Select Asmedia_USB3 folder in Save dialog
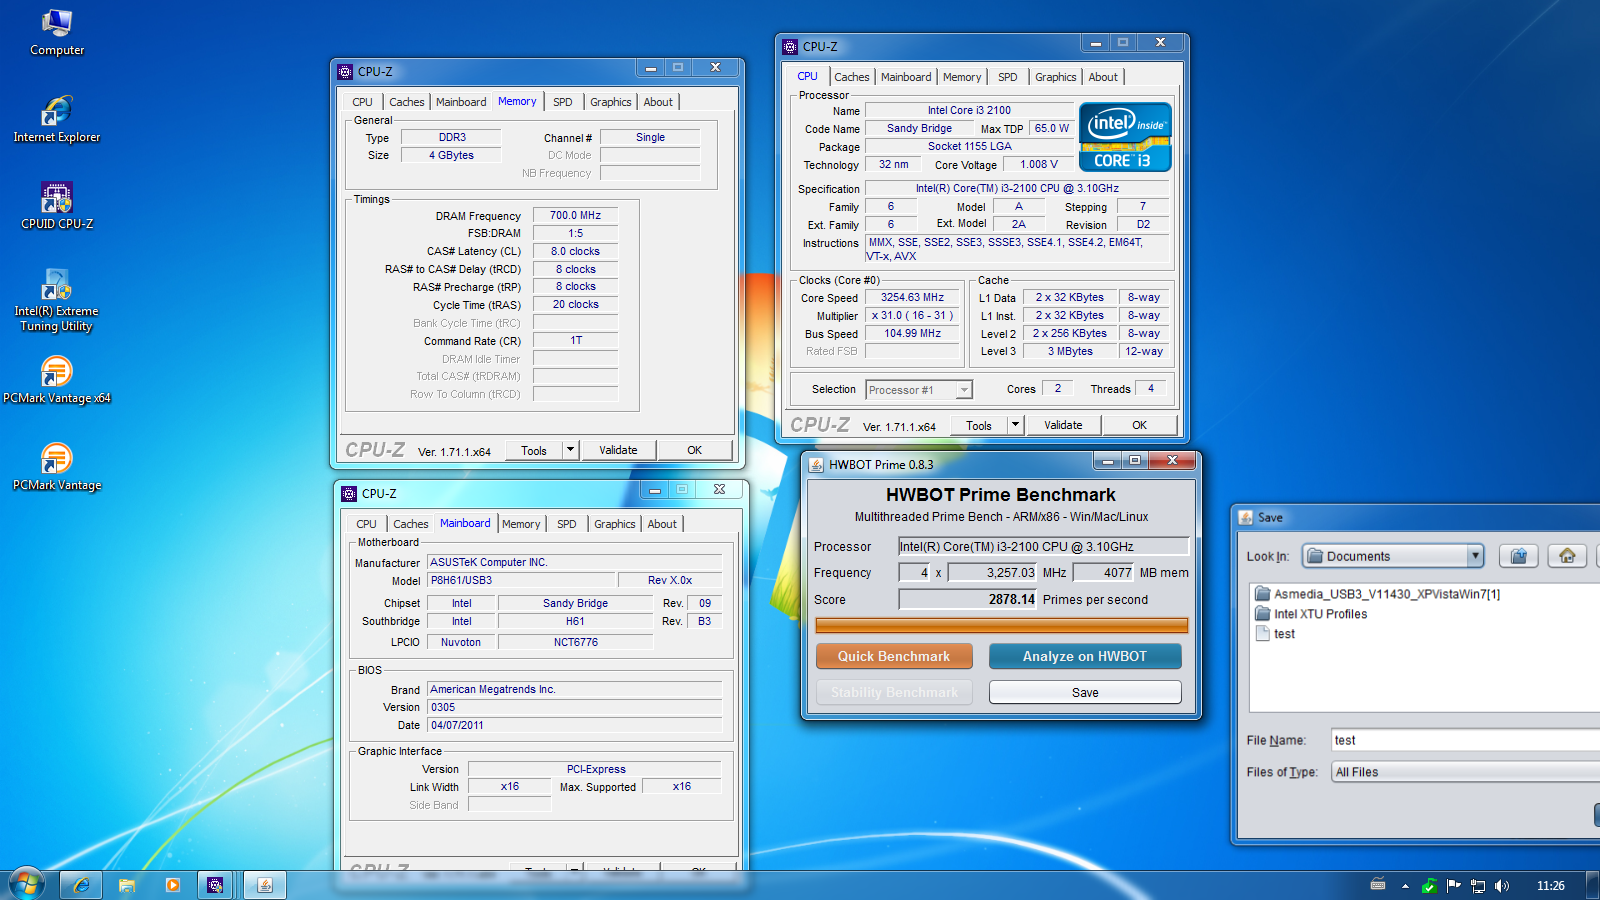Viewport: 1600px width, 900px height. (1377, 594)
